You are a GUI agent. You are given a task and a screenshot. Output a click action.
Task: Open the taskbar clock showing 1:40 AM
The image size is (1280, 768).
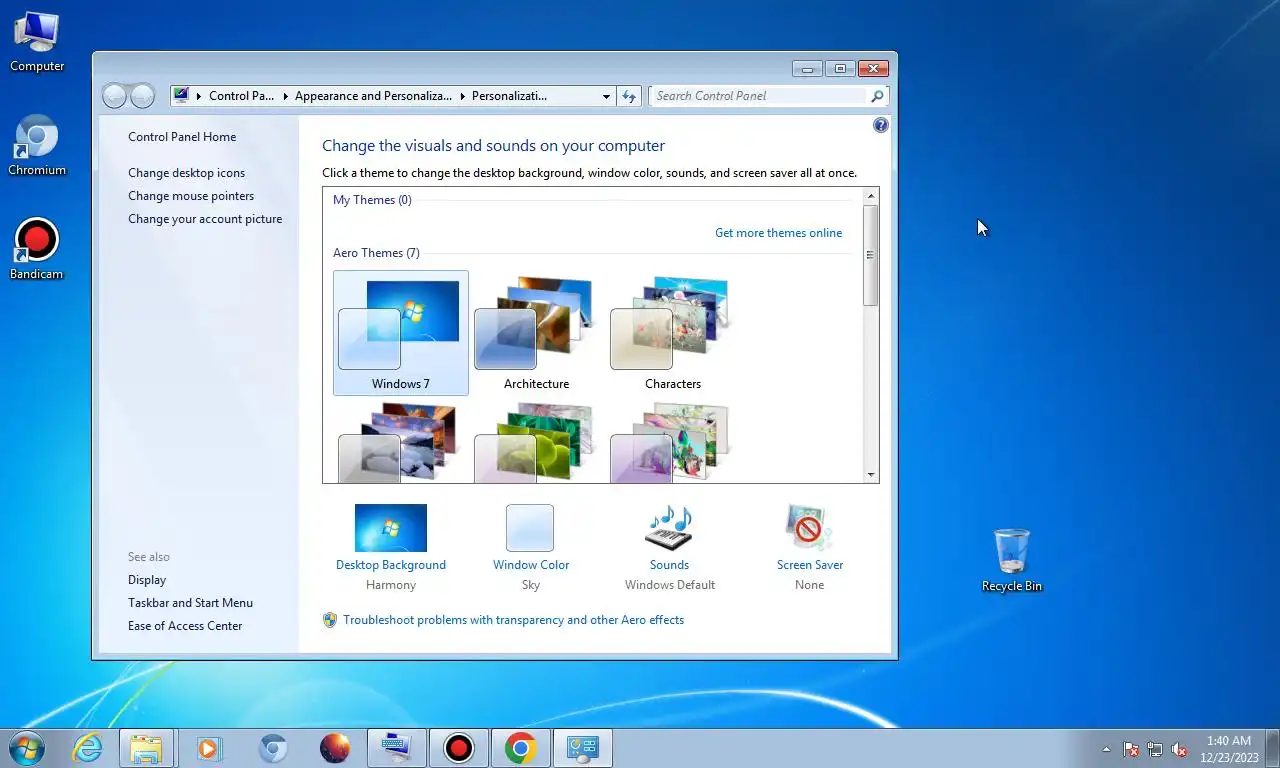[x=1229, y=749]
